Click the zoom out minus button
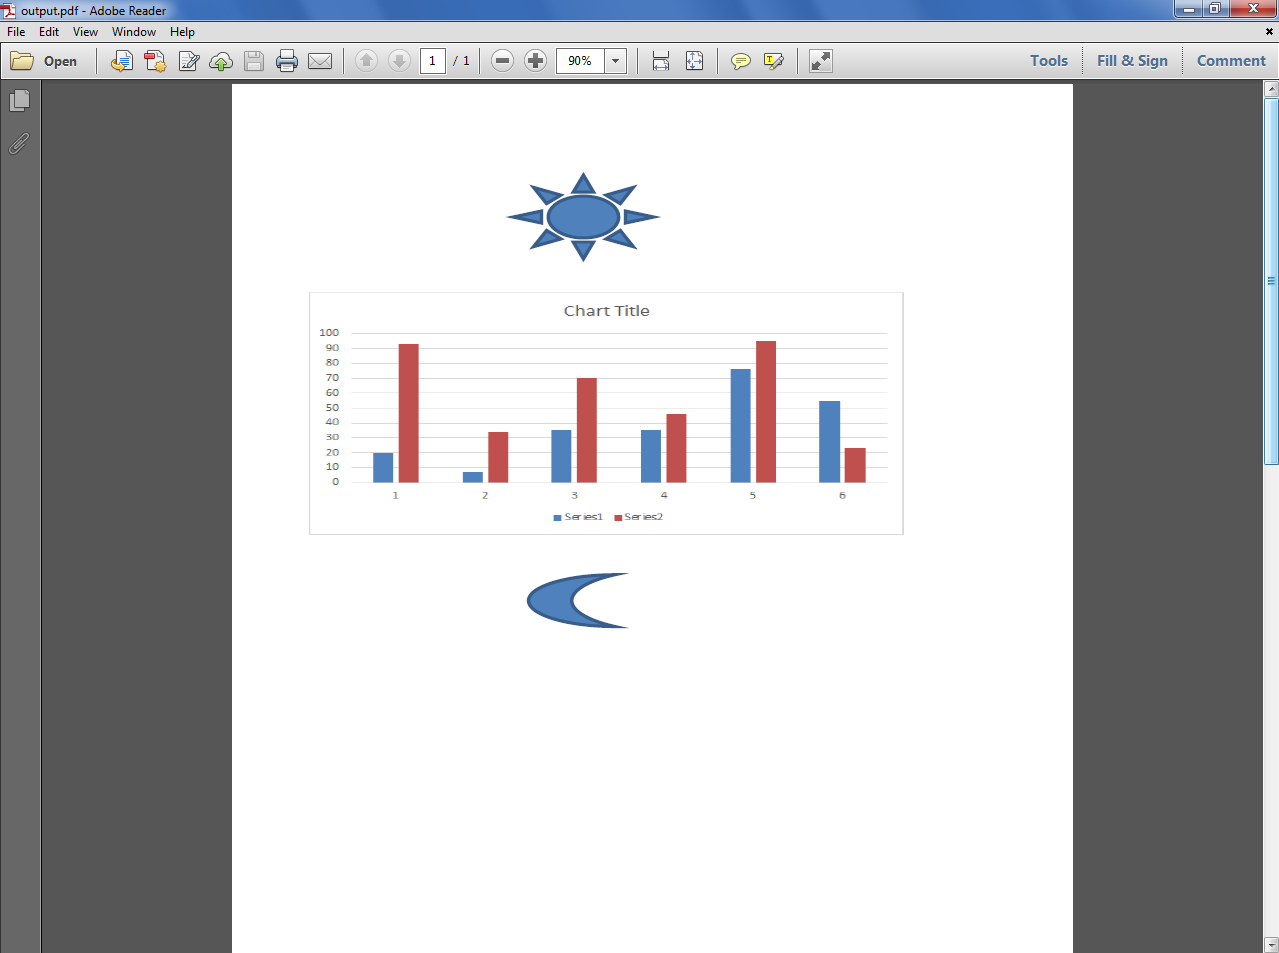 tap(503, 61)
